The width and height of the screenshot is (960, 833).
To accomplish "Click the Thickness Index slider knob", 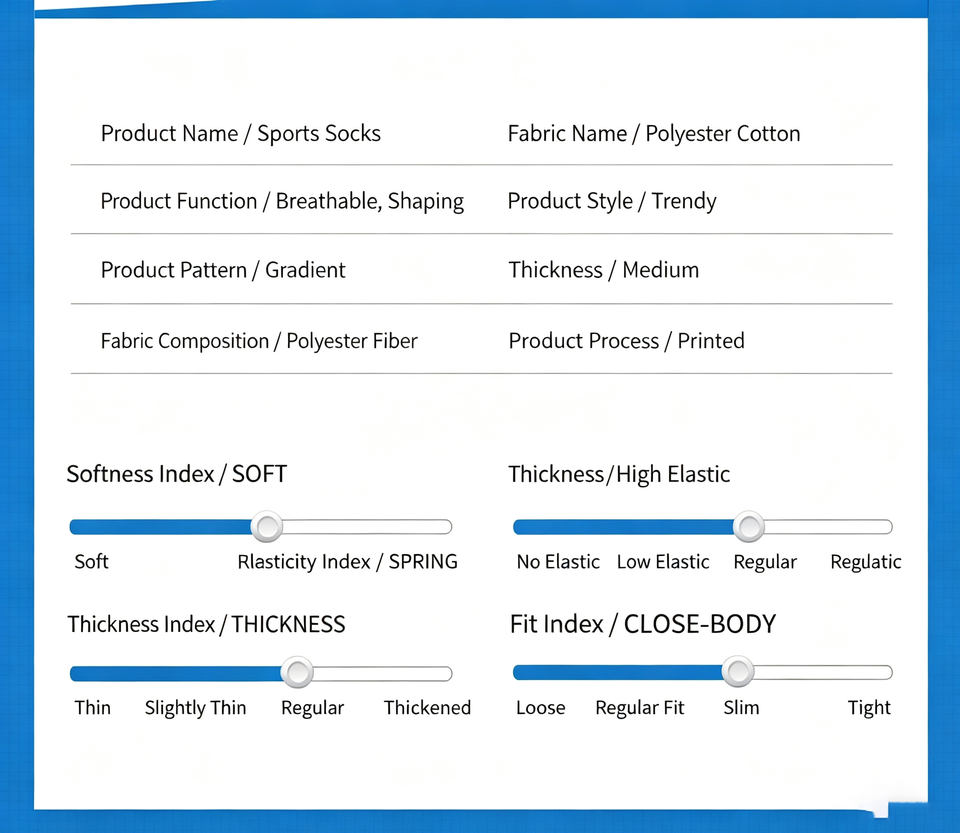I will (x=298, y=673).
